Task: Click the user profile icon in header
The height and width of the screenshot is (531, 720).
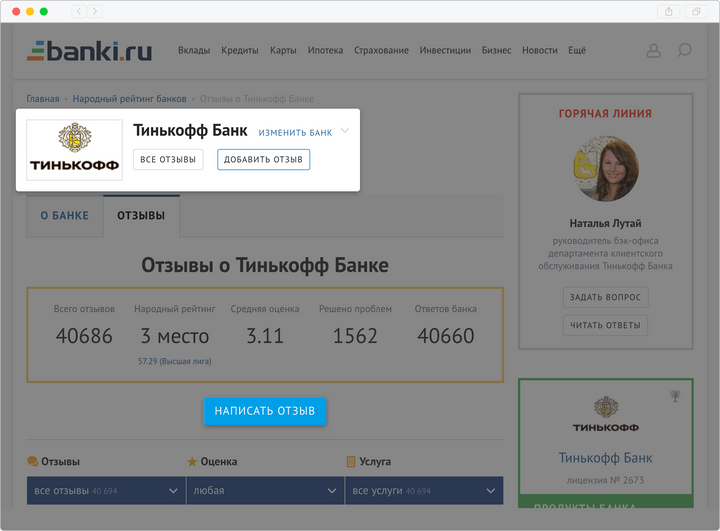Action: click(654, 50)
